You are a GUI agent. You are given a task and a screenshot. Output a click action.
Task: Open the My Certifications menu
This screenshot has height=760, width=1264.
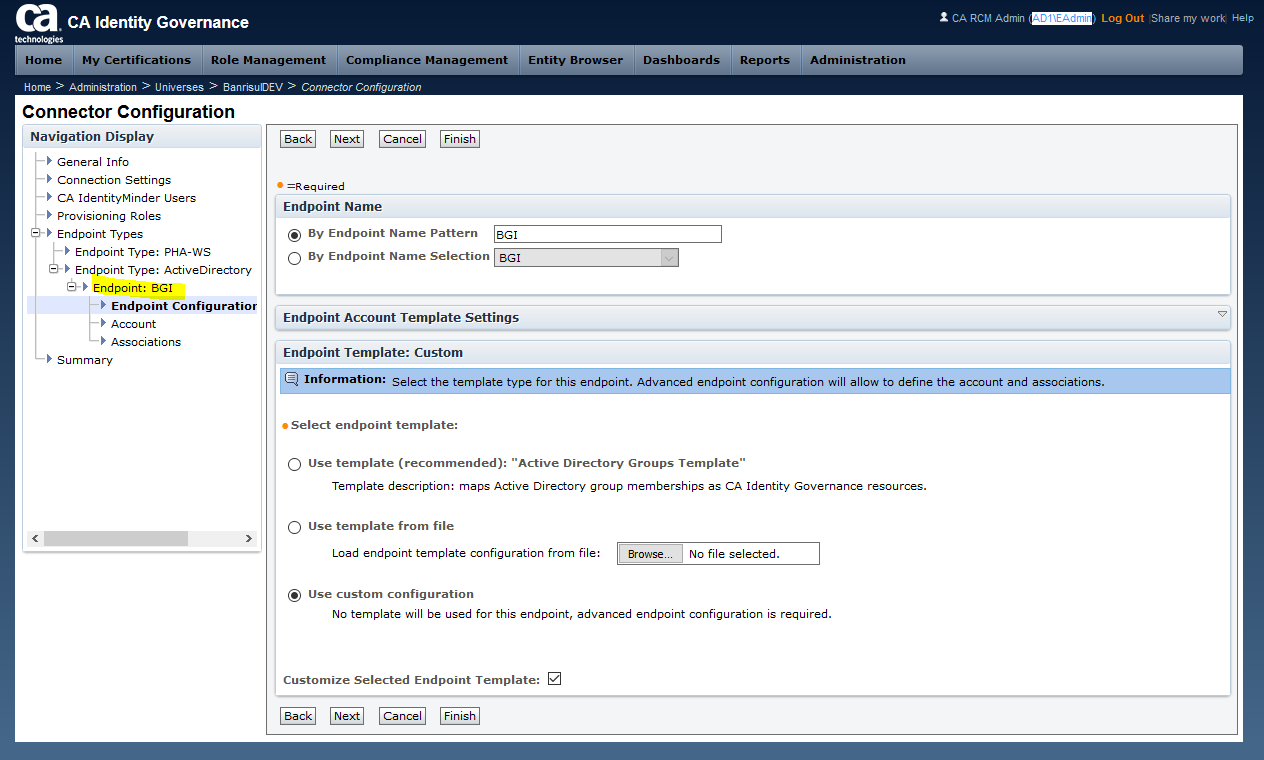137,60
